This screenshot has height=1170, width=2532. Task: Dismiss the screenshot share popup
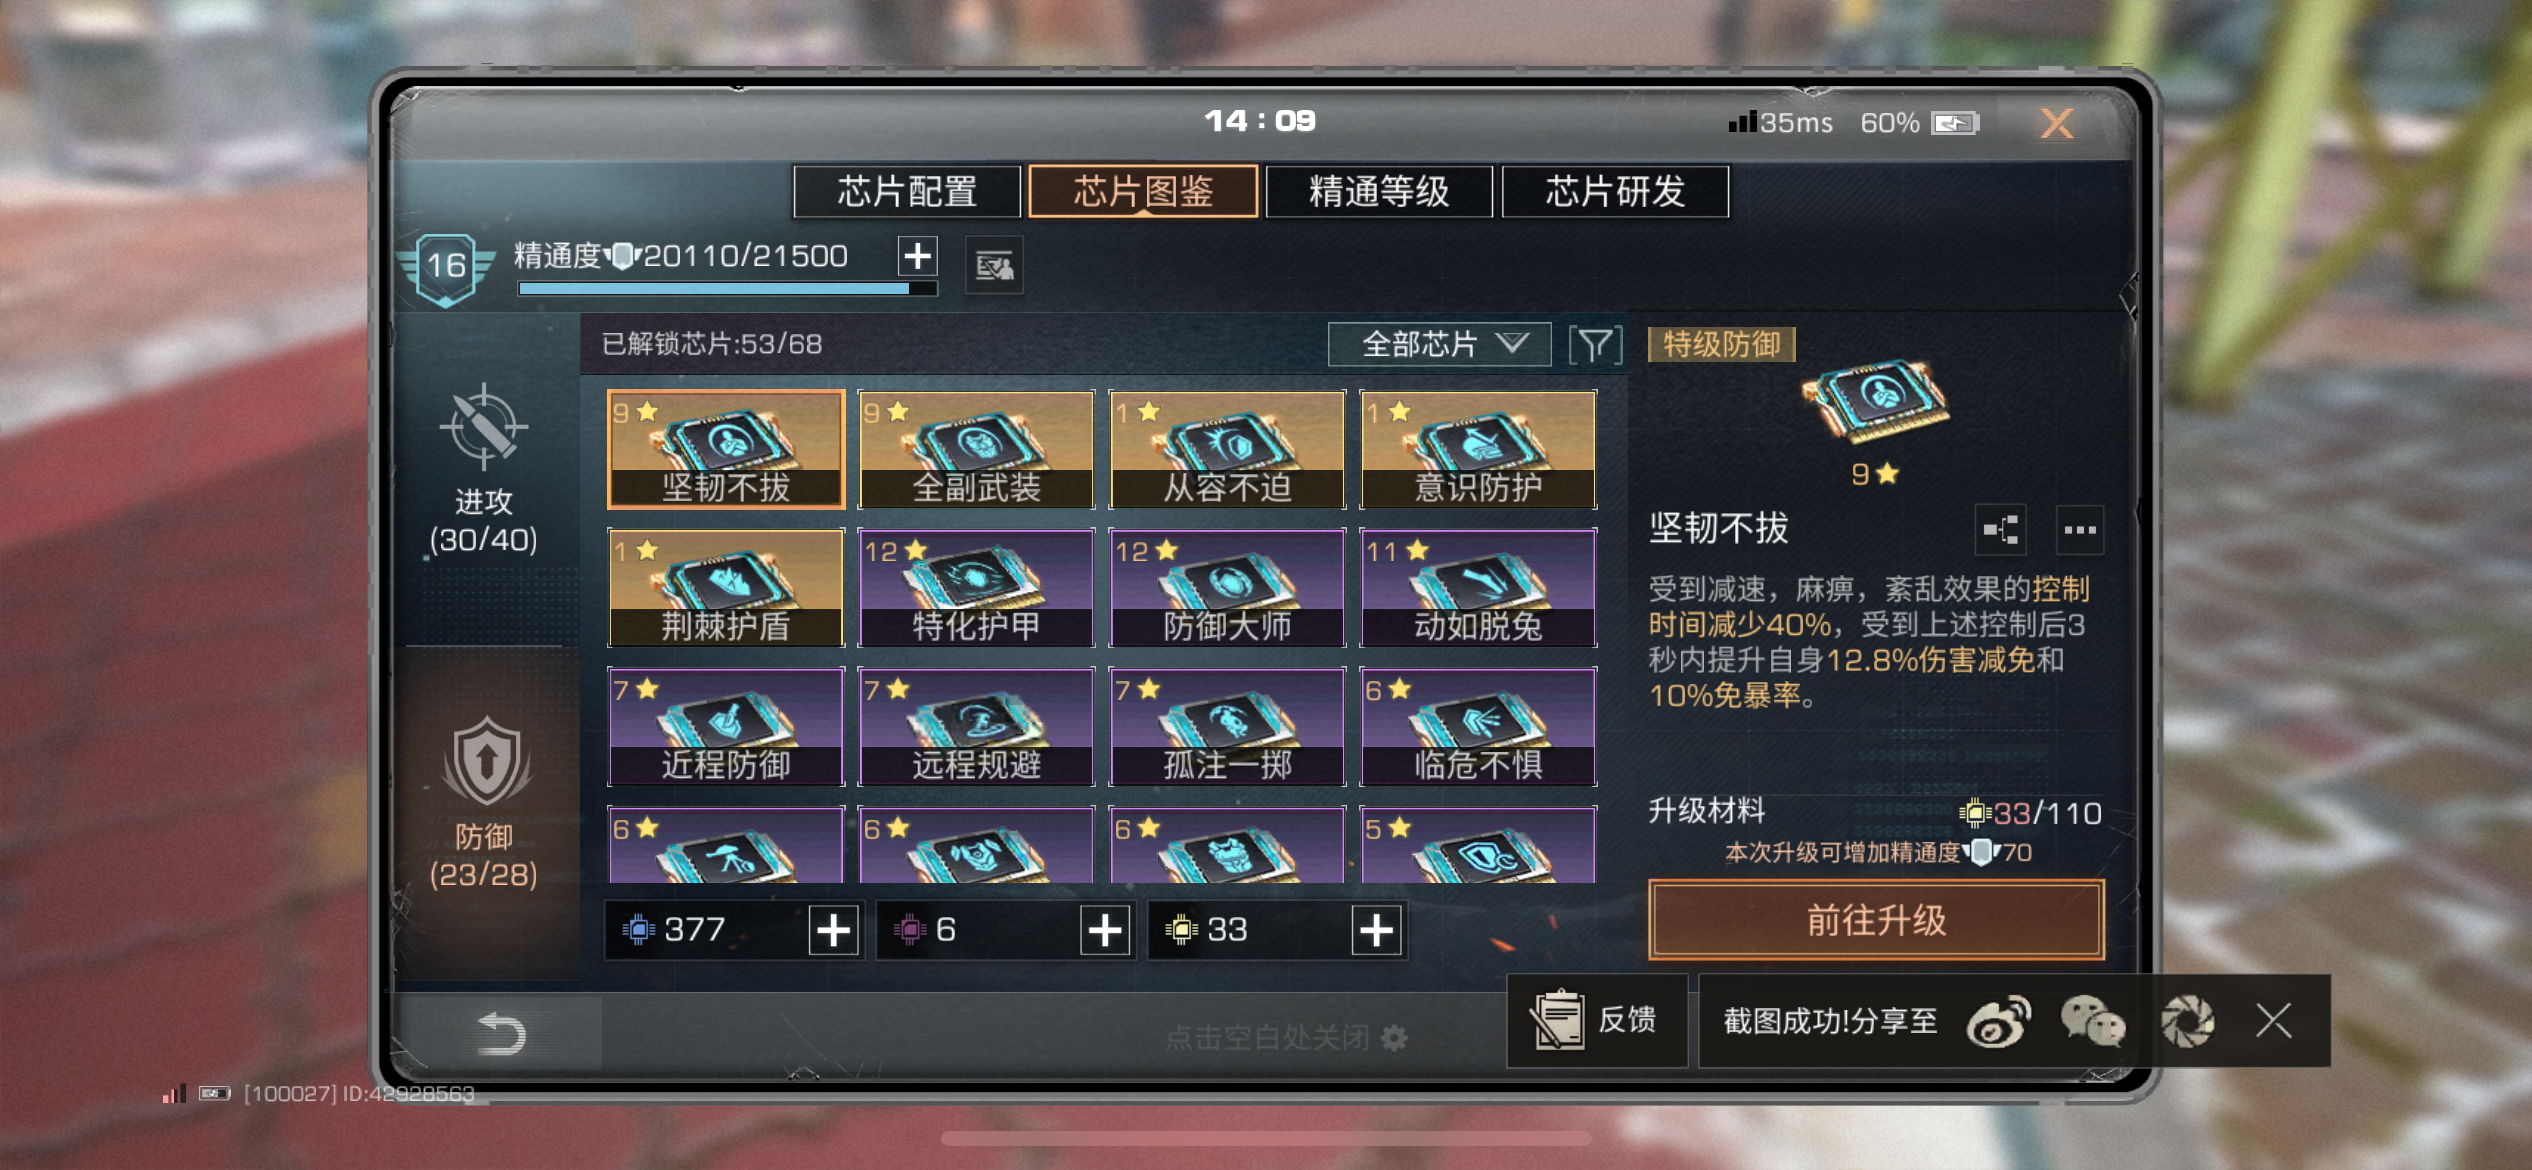point(2273,1021)
